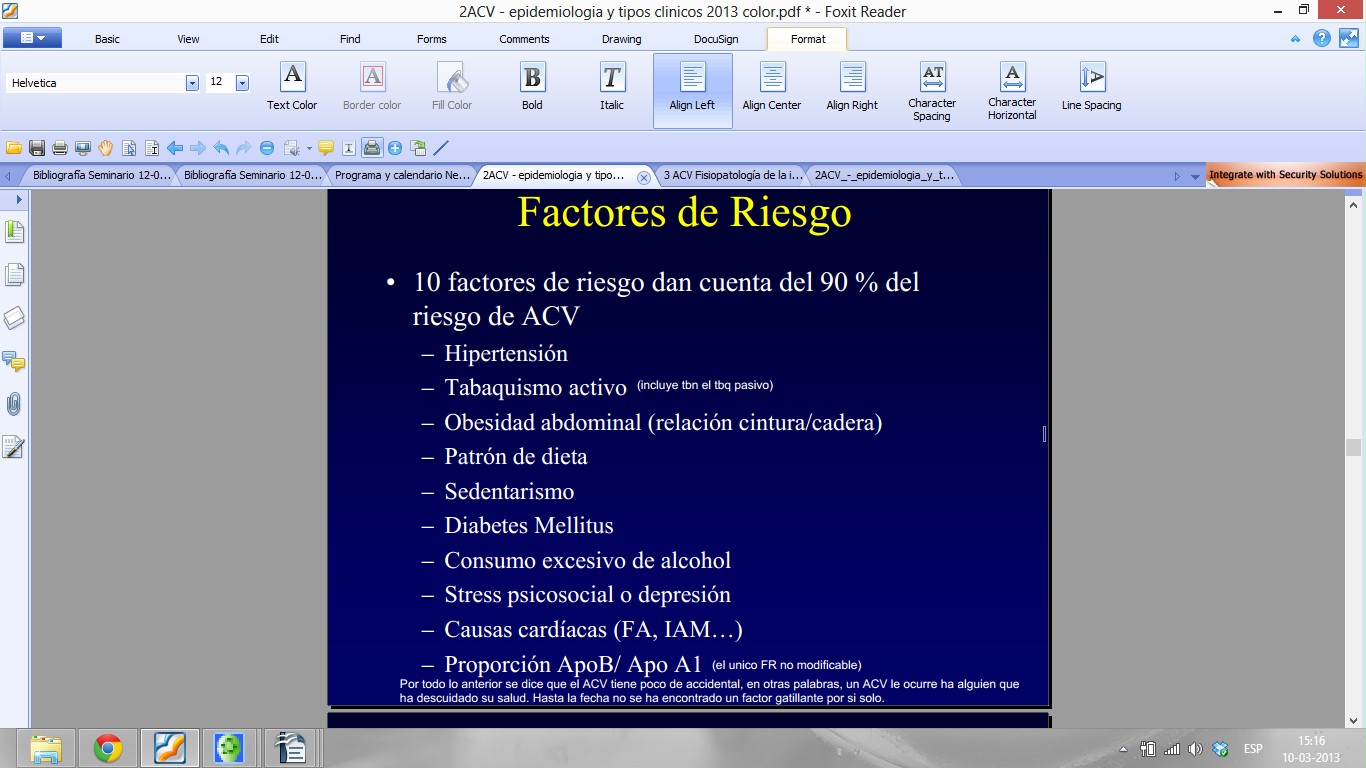Click the Save icon in quick toolbar
The height and width of the screenshot is (768, 1366).
(37, 148)
